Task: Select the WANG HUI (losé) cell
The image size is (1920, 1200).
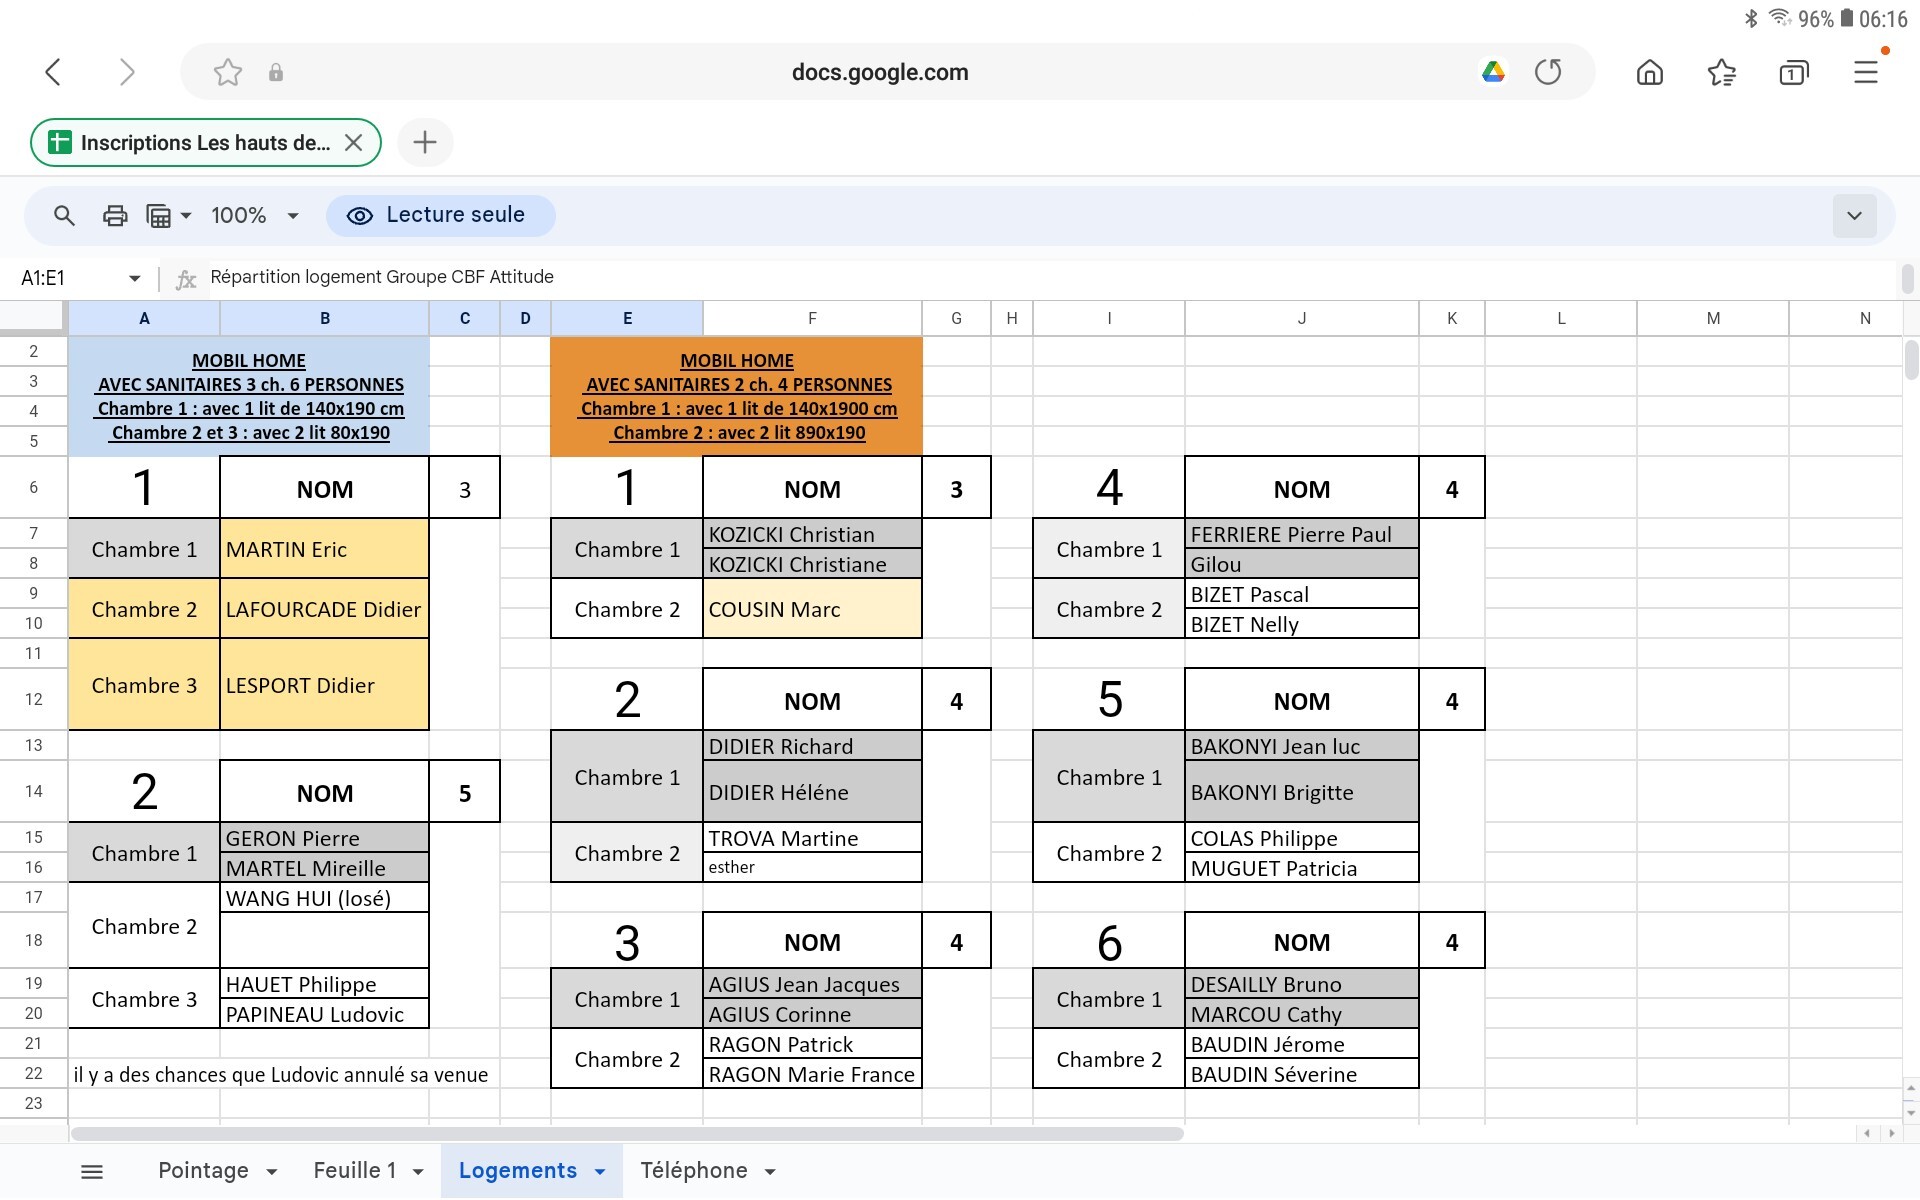Action: 324,897
